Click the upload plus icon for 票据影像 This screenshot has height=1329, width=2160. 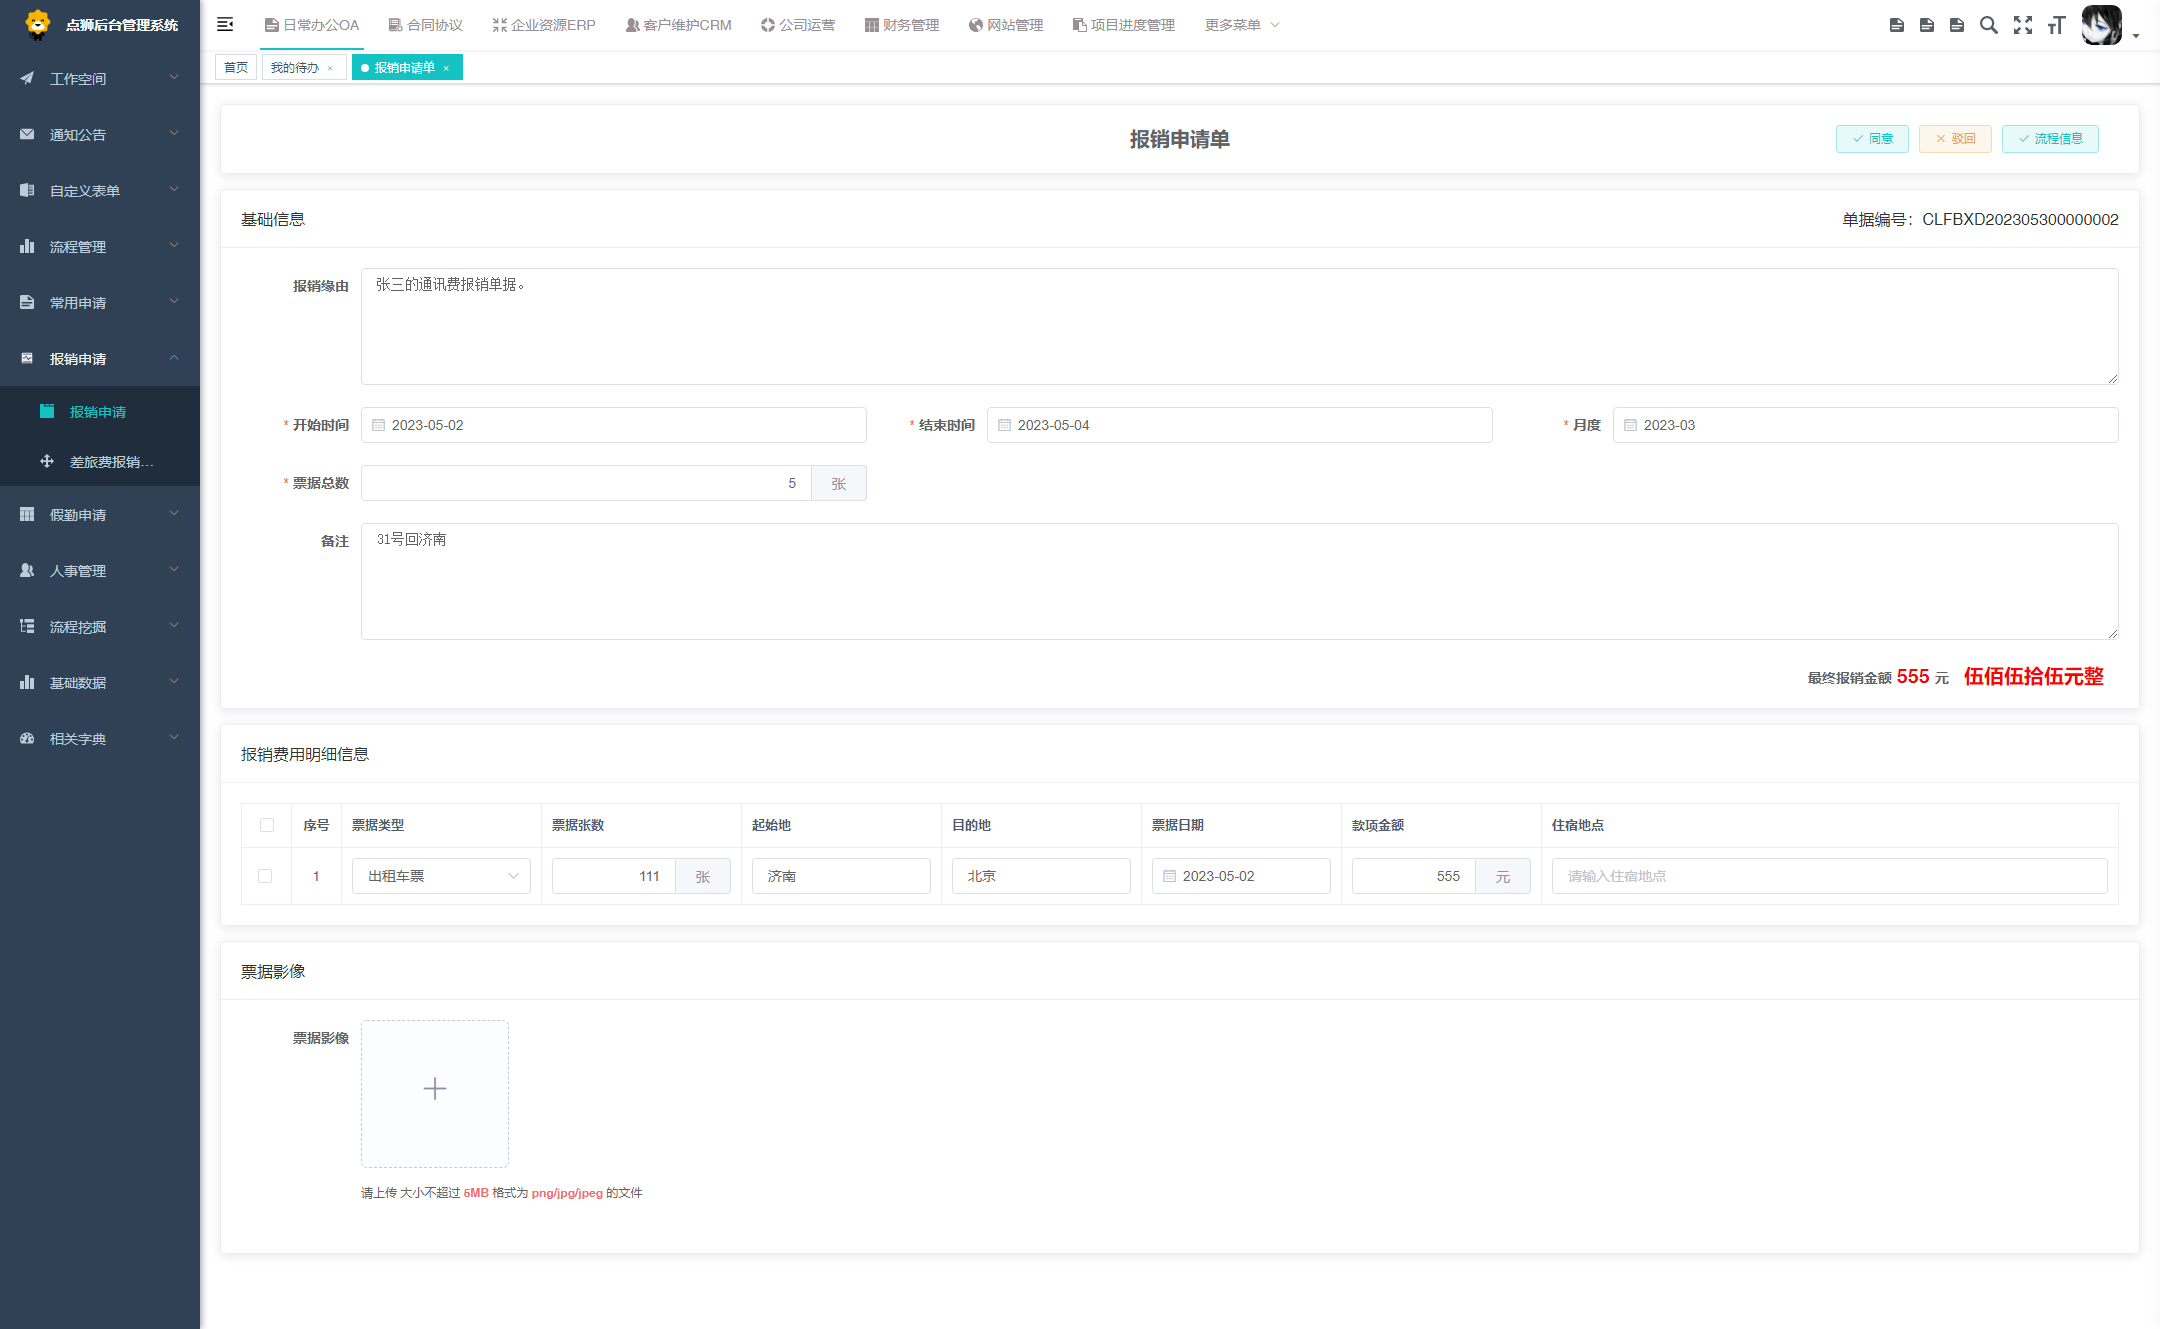435,1089
